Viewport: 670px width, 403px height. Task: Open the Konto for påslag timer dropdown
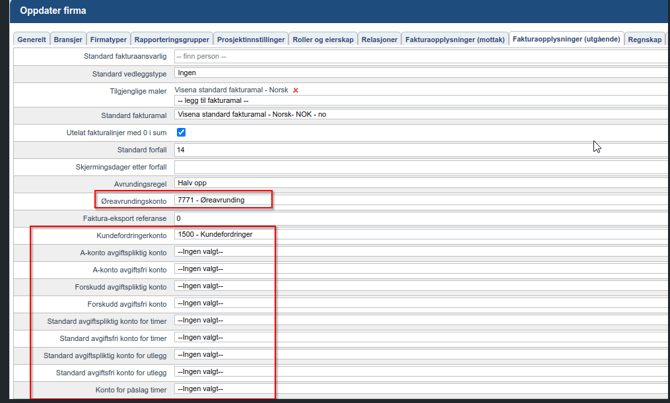222,389
